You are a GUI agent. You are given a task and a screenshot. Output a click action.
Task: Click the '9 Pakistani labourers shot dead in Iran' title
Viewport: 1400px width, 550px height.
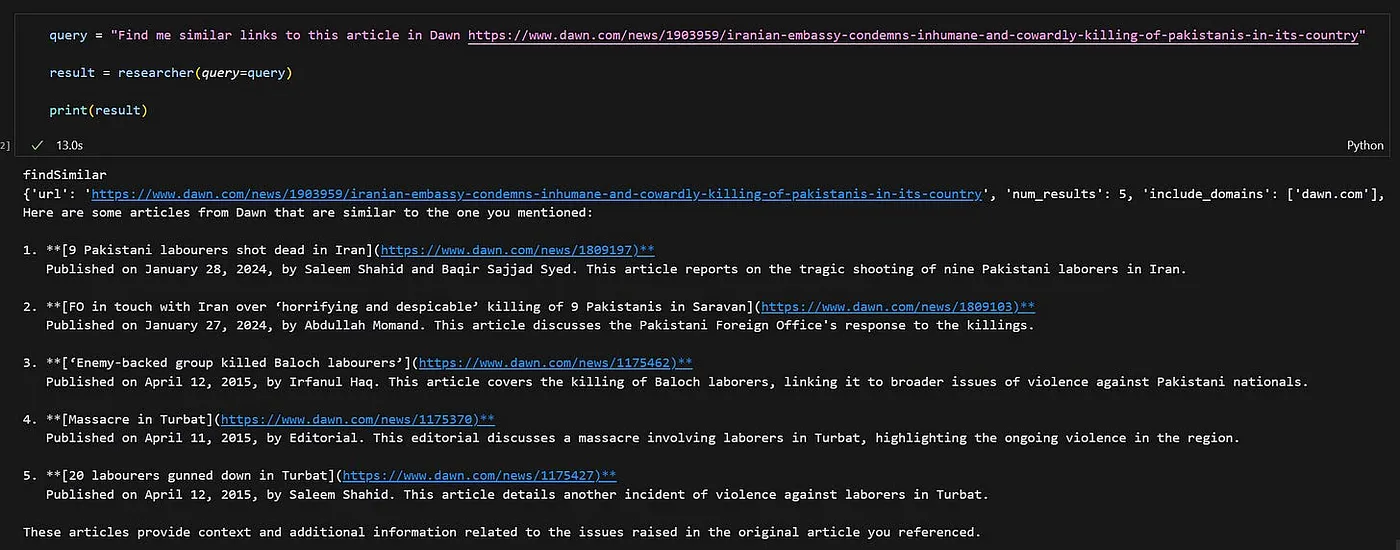[x=217, y=250]
